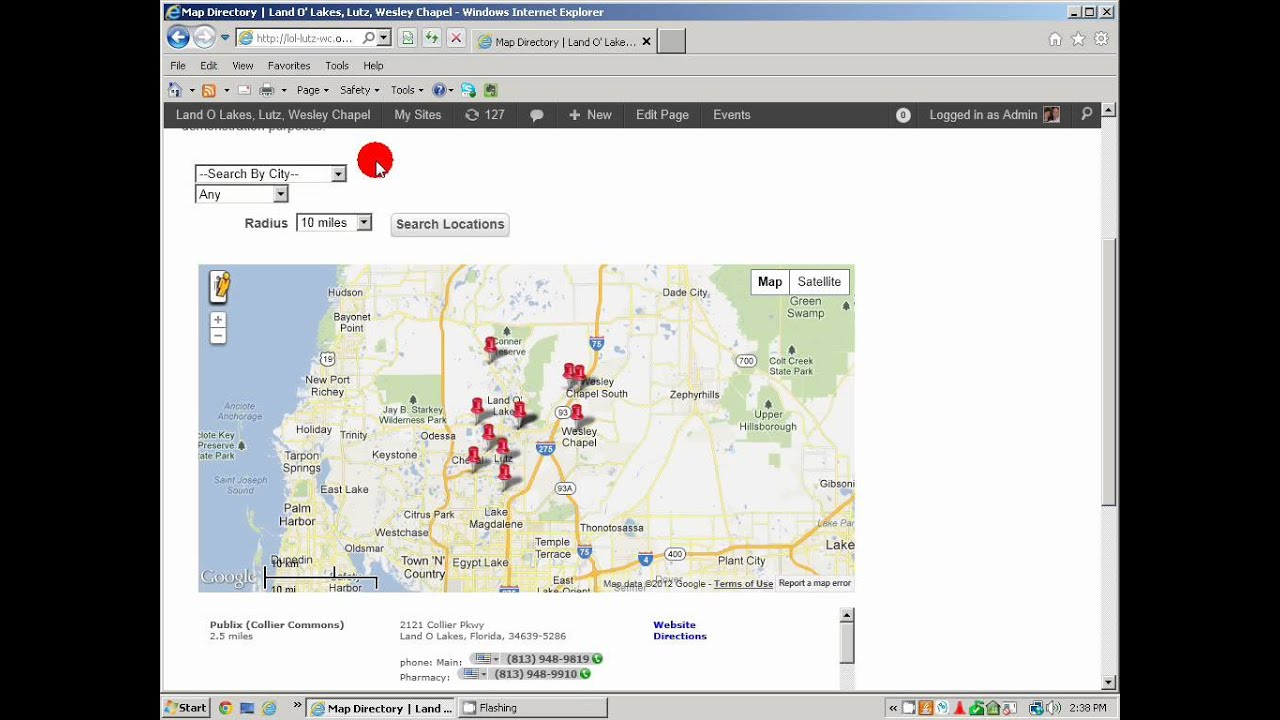Click the browser Forward arrow button

204,38
